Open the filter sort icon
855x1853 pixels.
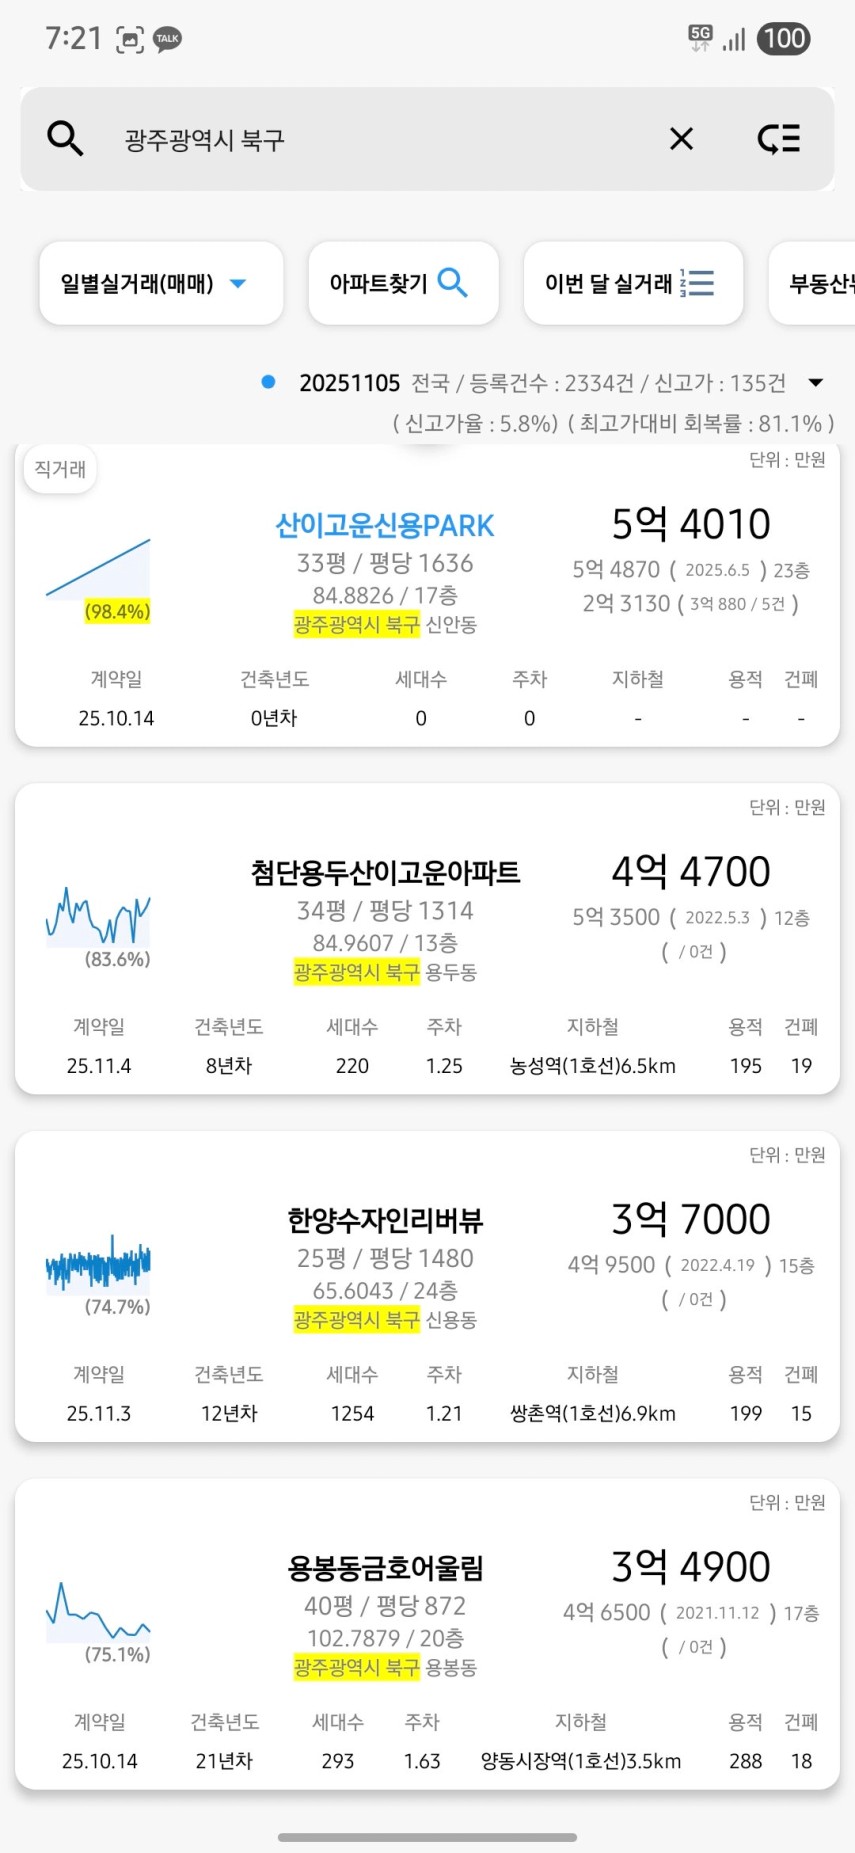pyautogui.click(x=779, y=139)
